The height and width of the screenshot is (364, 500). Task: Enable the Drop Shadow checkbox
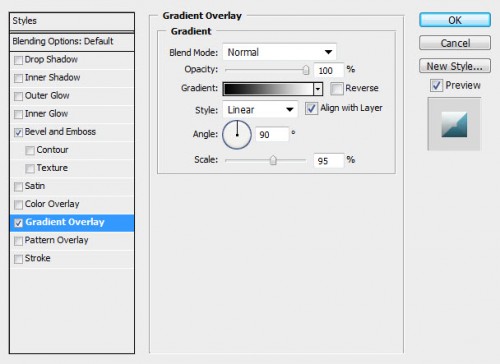coord(18,60)
